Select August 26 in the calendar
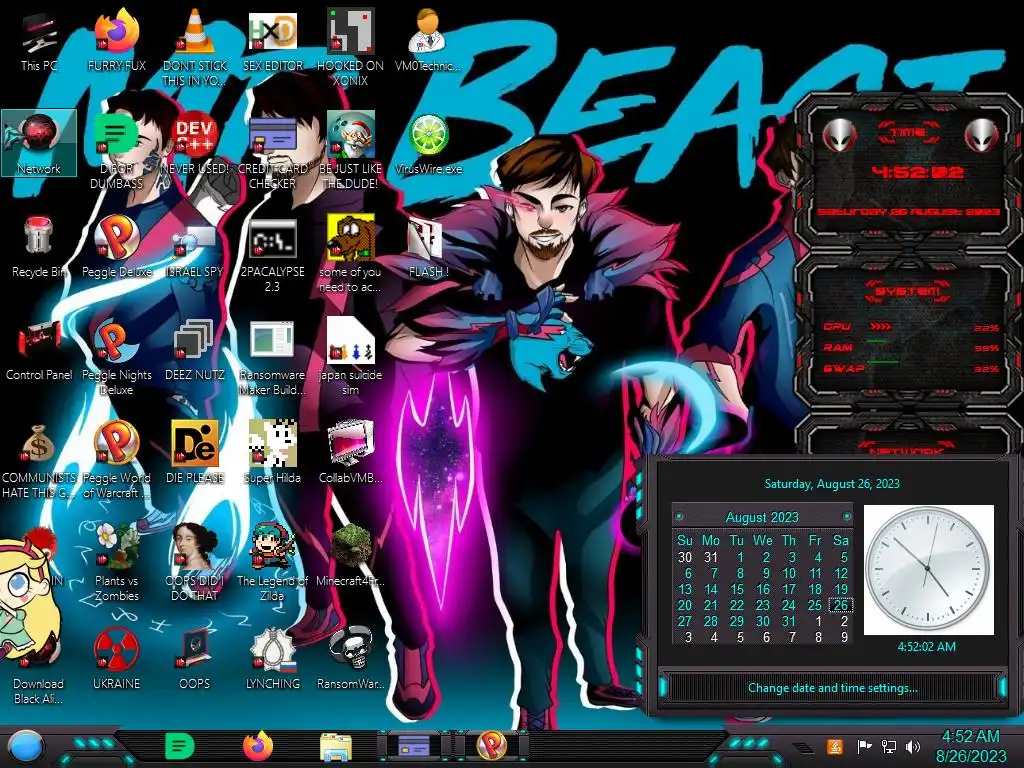 [x=840, y=605]
